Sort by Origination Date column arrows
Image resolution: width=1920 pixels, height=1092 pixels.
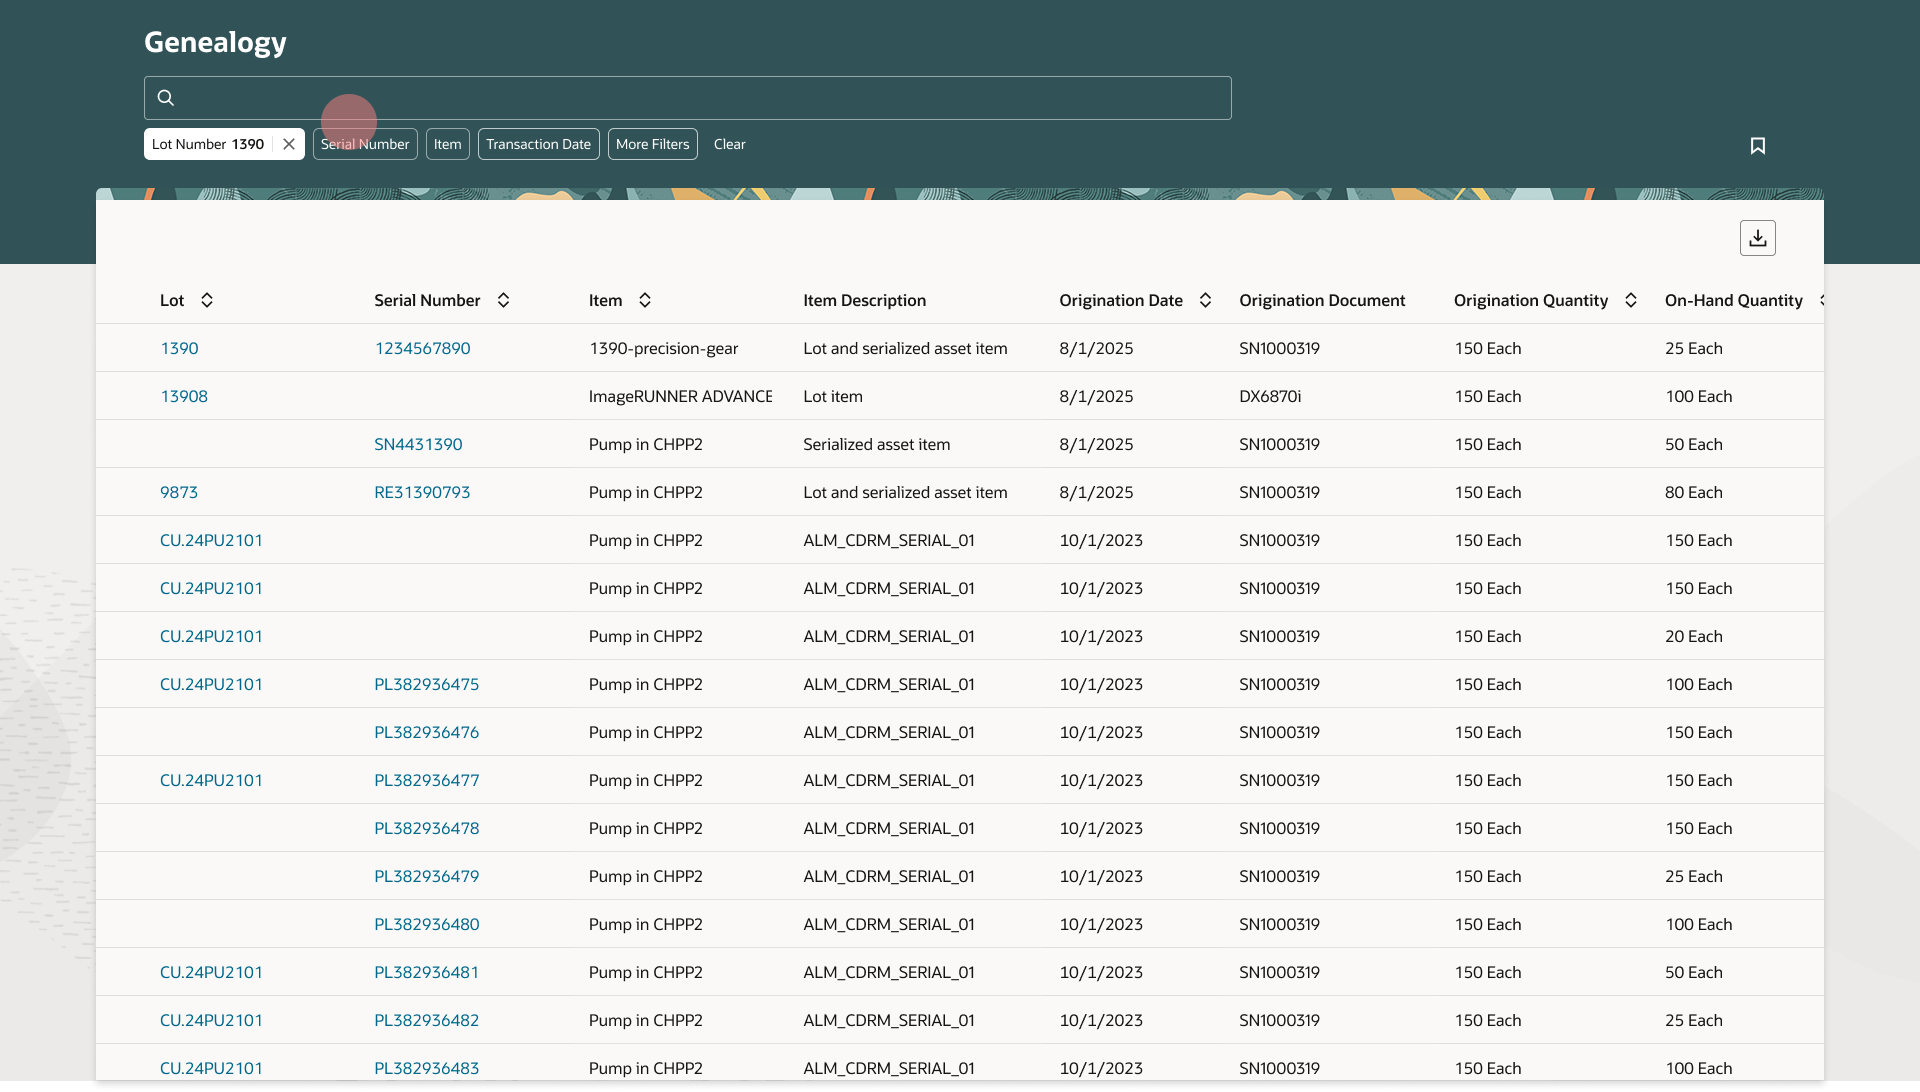pos(1205,300)
